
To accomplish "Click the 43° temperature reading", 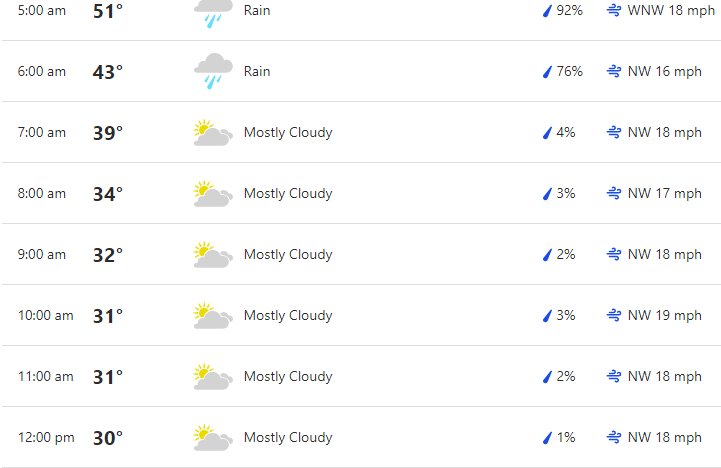I will pyautogui.click(x=108, y=72).
